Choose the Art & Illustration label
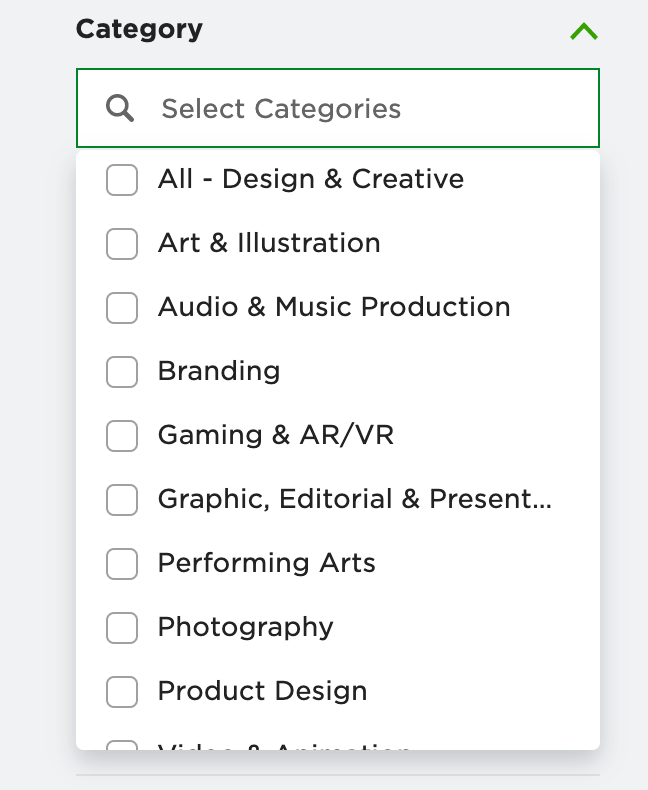This screenshot has width=648, height=790. (269, 243)
